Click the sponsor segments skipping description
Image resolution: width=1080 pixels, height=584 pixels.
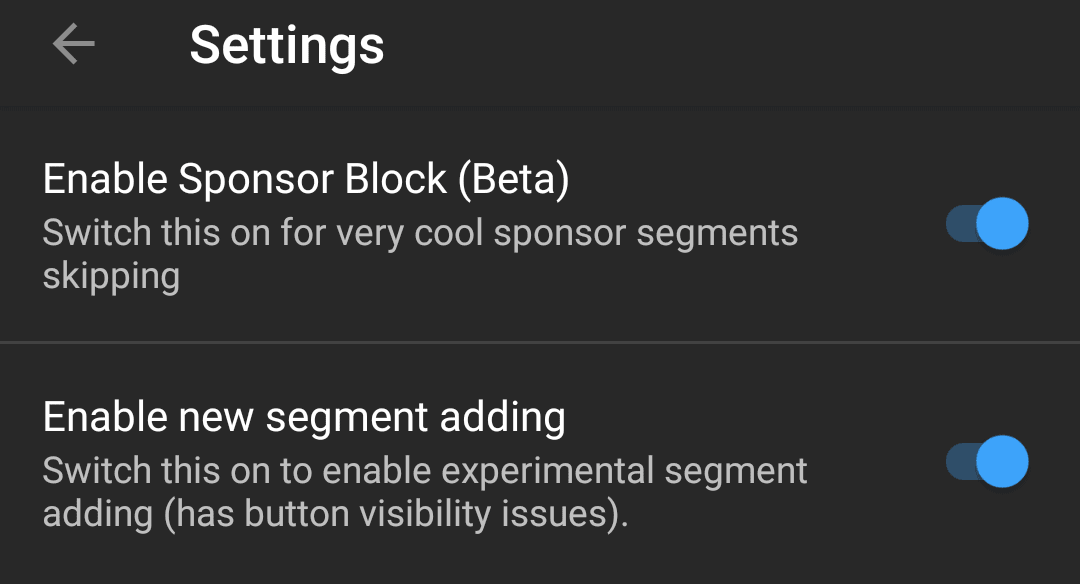click(420, 254)
